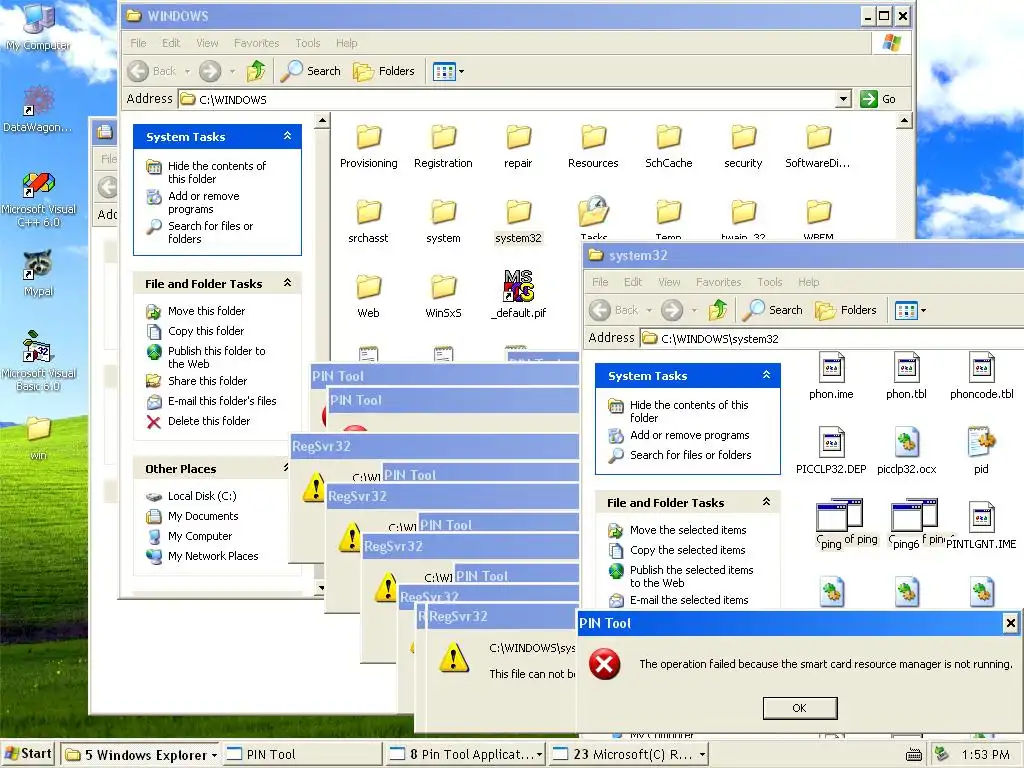This screenshot has height=768, width=1024.
Task: Select the WinSxS folder icon
Action: pyautogui.click(x=443, y=287)
